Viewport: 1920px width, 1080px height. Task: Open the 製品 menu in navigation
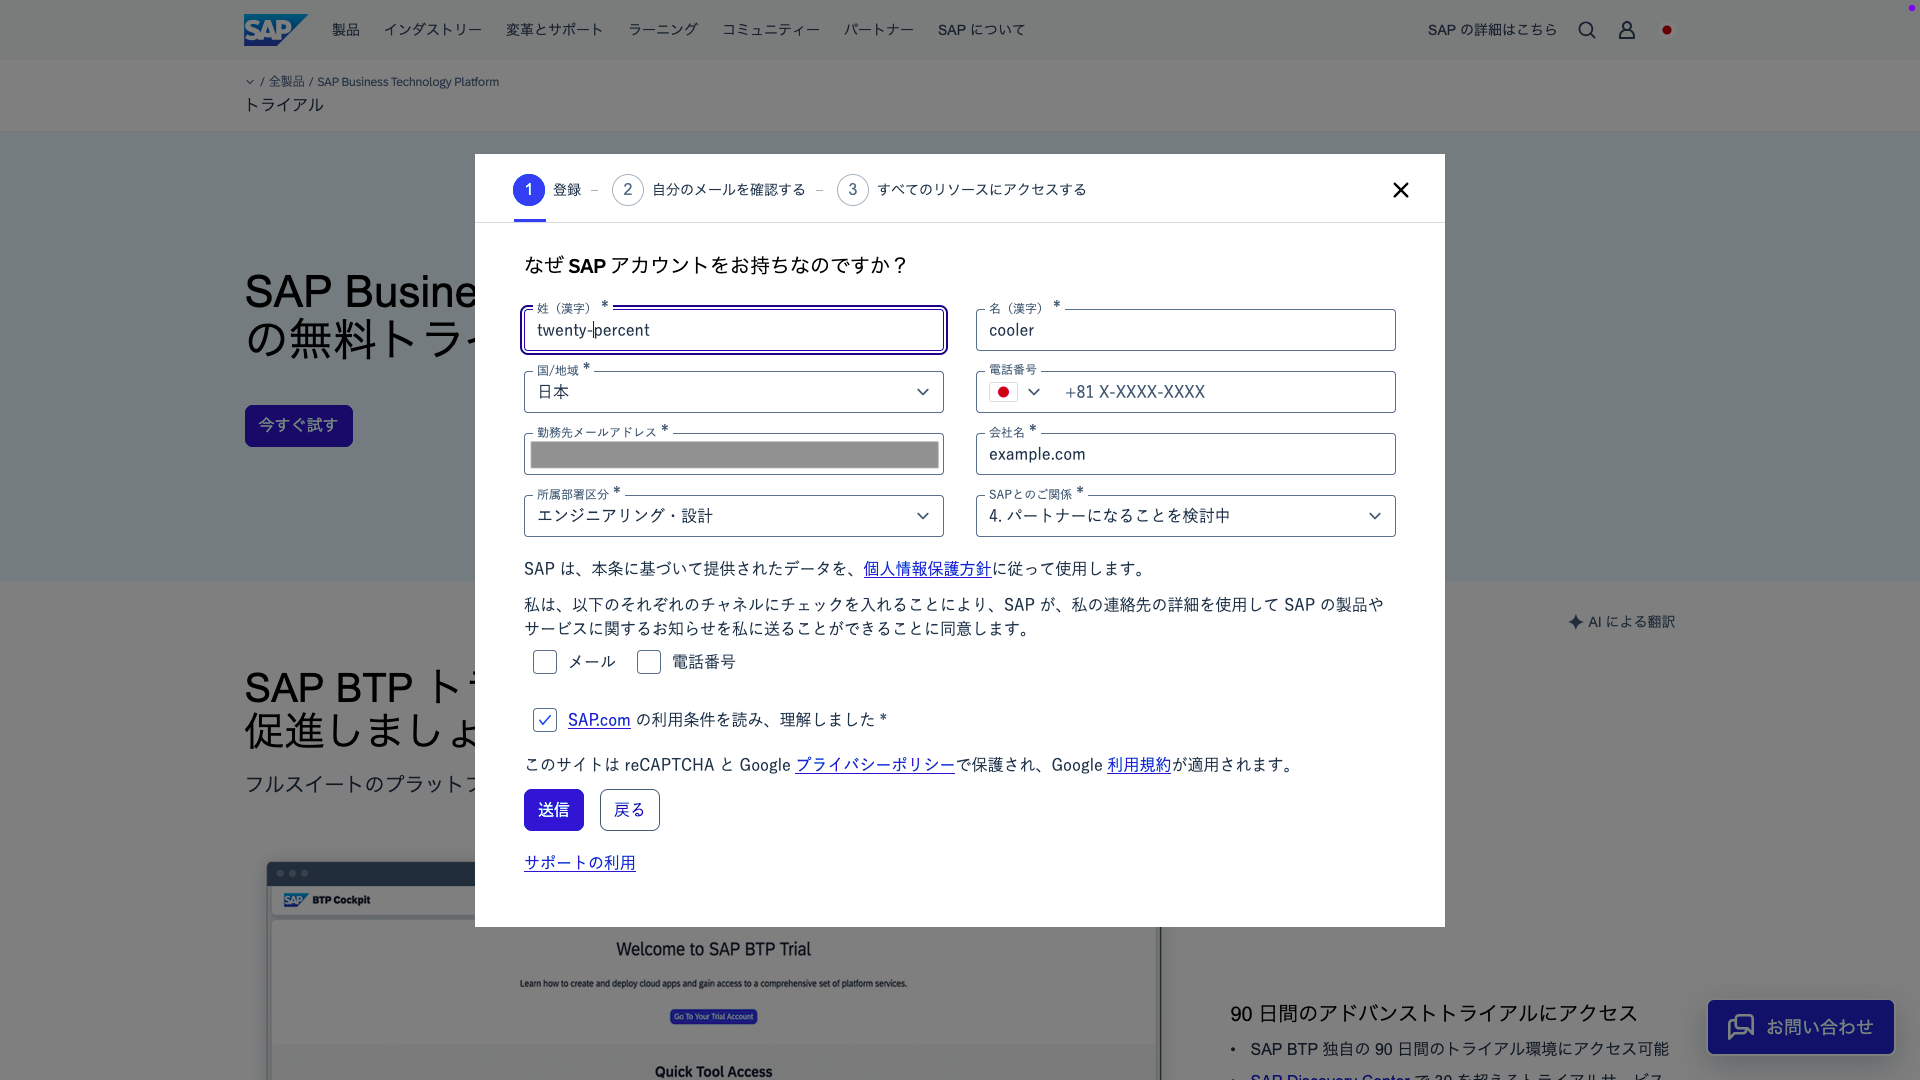point(345,30)
